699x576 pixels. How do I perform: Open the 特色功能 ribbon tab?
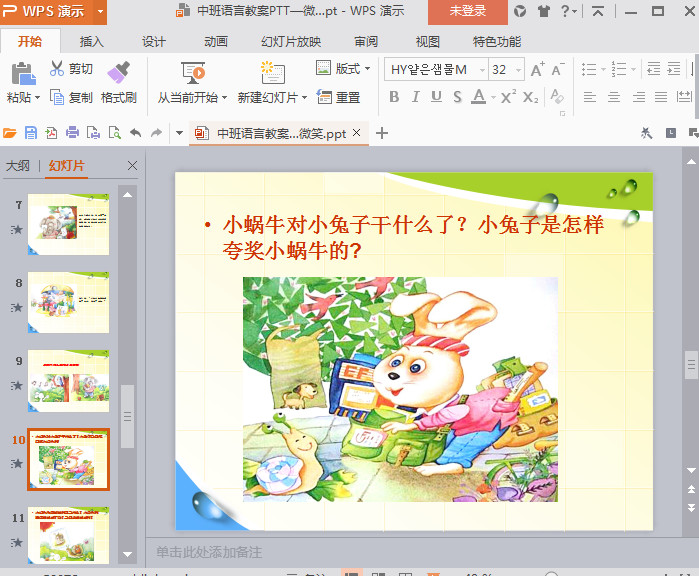pyautogui.click(x=497, y=41)
